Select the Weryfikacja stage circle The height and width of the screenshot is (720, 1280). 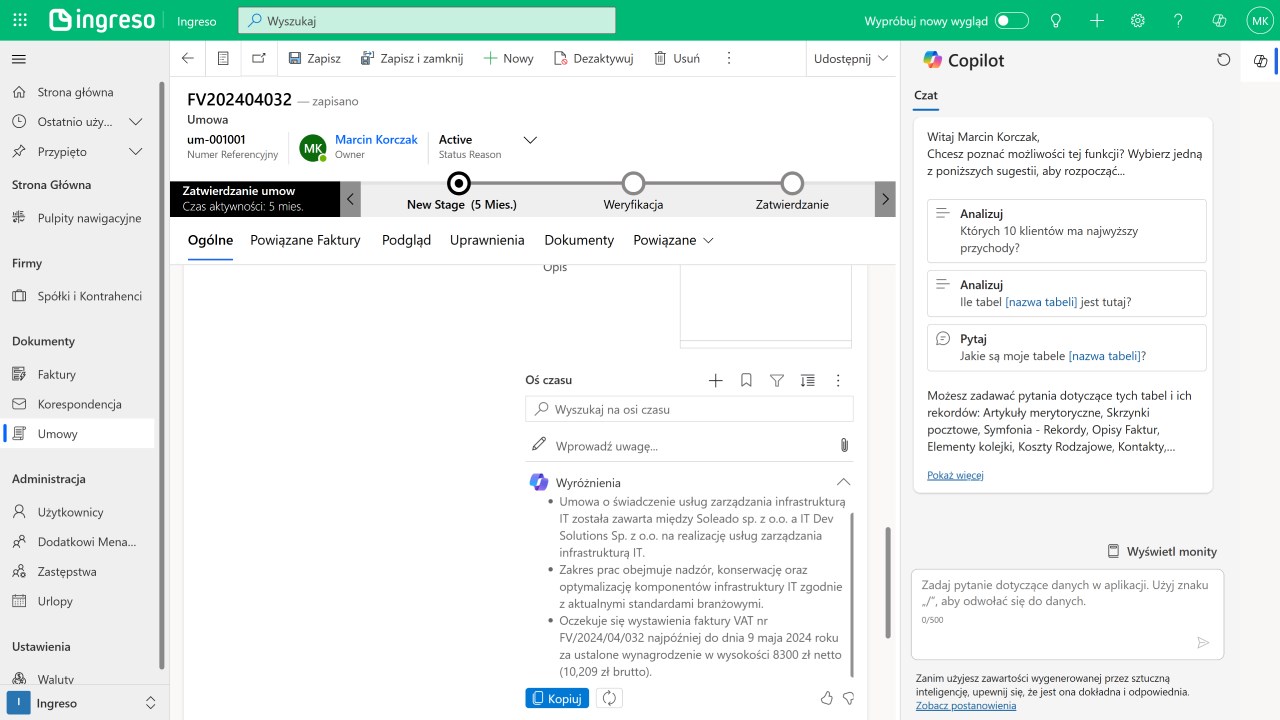(x=633, y=183)
